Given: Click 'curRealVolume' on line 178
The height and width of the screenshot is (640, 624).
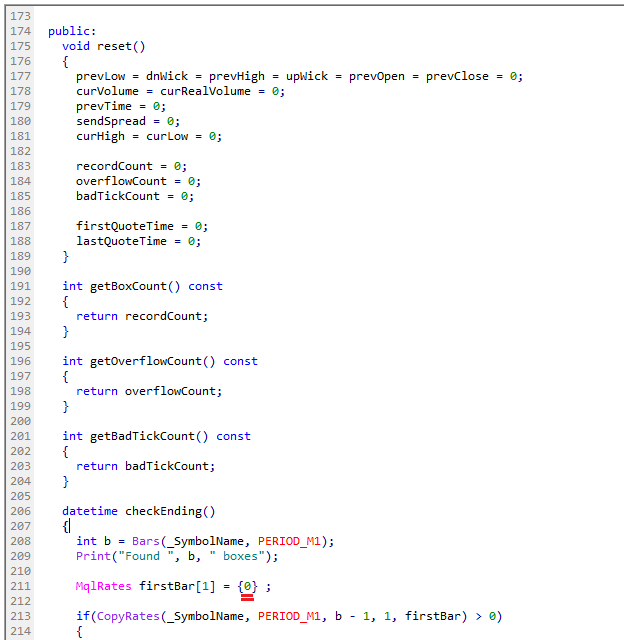Looking at the screenshot, I should click(205, 91).
